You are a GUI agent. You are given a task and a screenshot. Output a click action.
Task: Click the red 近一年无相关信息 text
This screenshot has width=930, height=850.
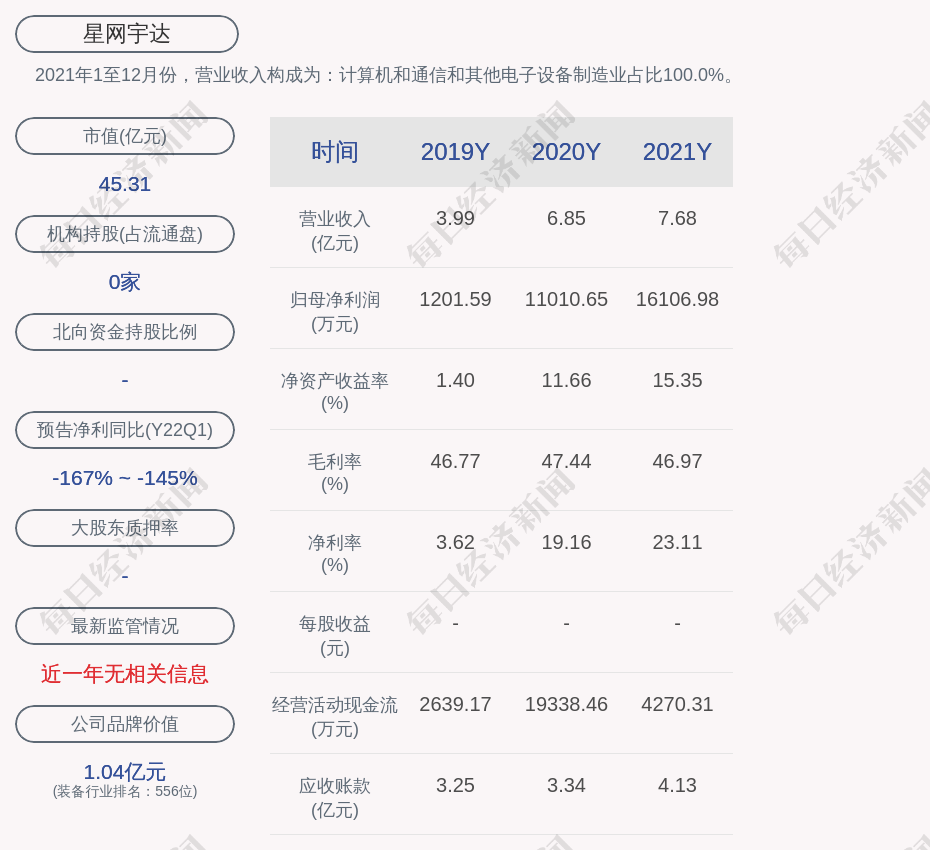125,674
